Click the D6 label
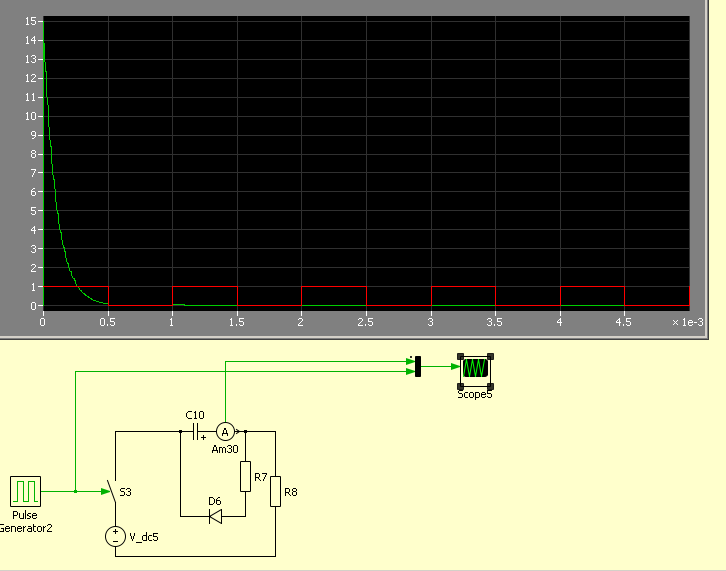This screenshot has height=571, width=726. pos(215,501)
